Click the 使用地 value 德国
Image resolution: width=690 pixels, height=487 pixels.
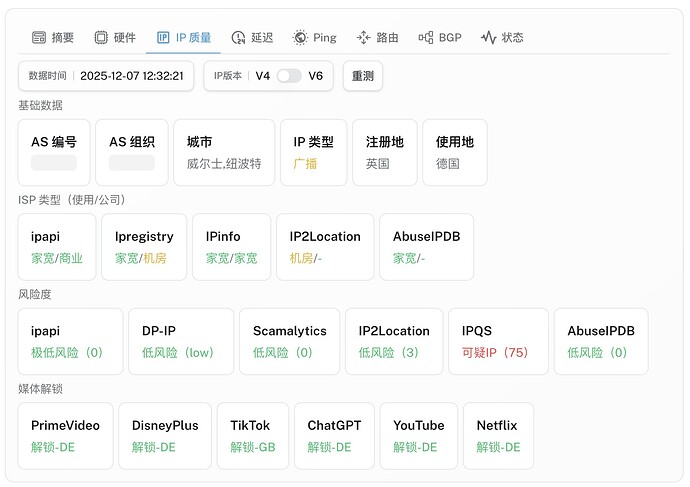click(448, 164)
